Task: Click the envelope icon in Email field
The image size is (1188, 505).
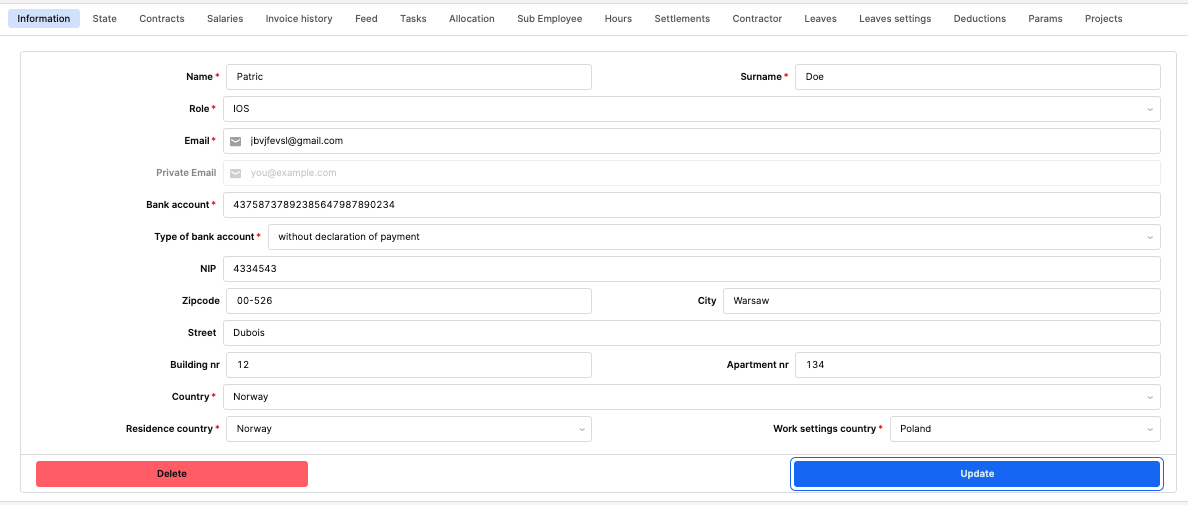Action: coord(236,141)
